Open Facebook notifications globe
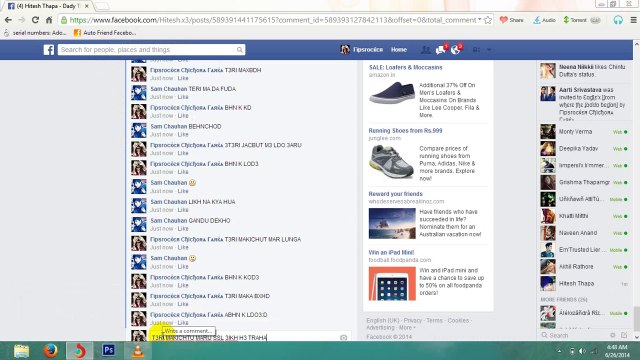 click(456, 50)
